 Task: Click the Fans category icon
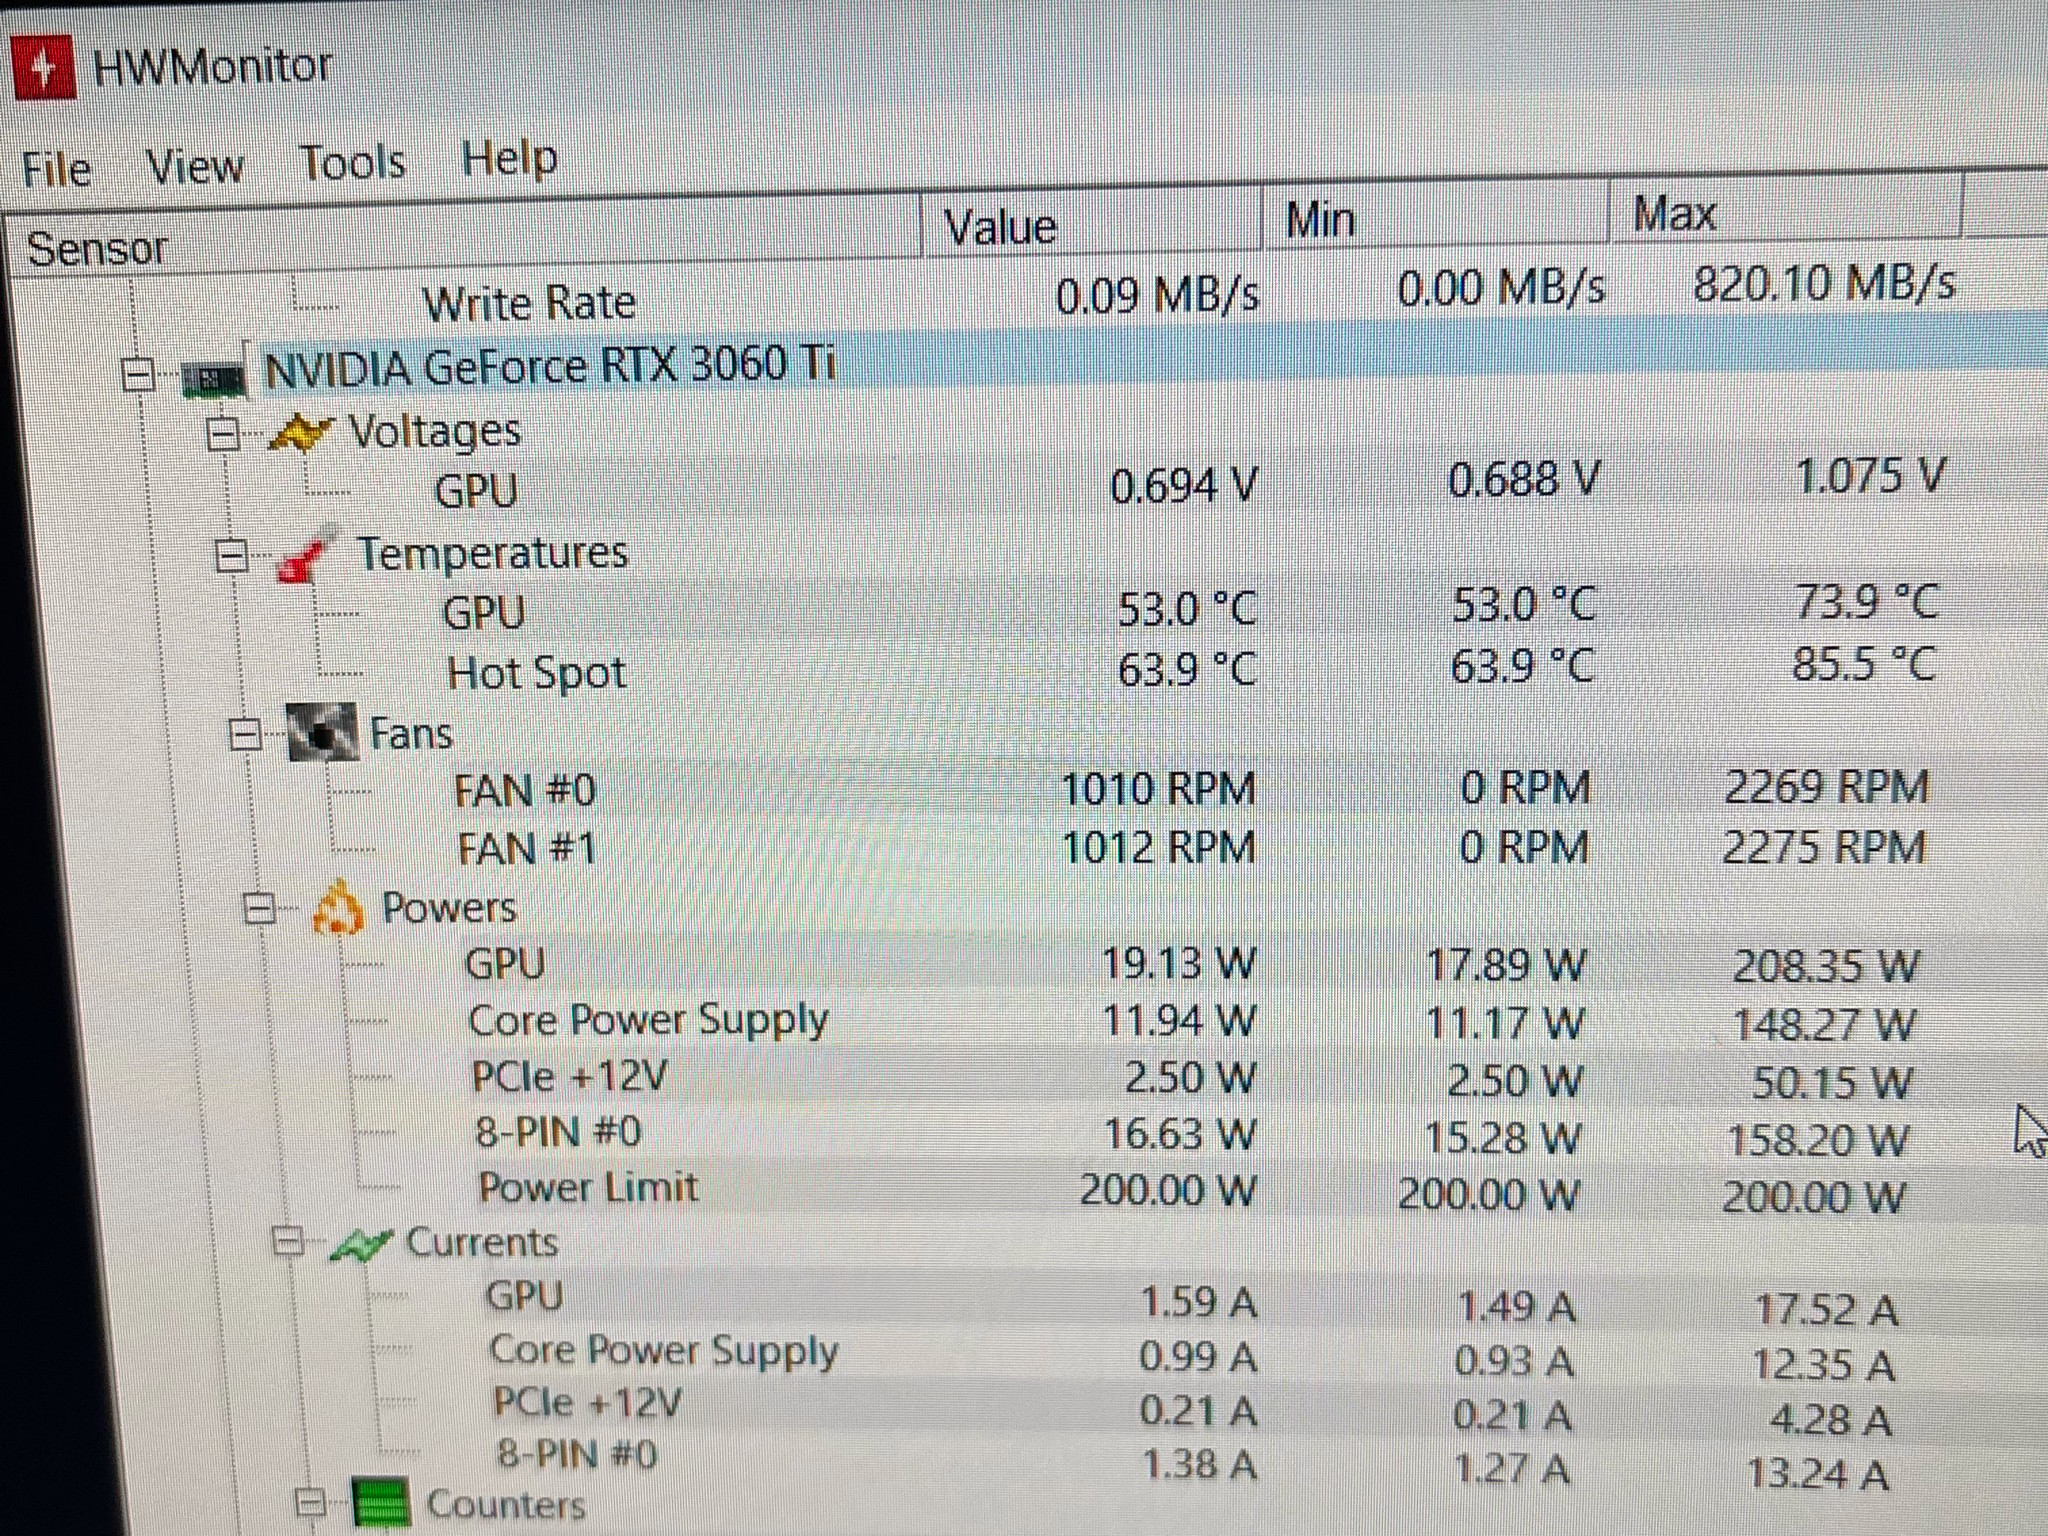(x=321, y=733)
